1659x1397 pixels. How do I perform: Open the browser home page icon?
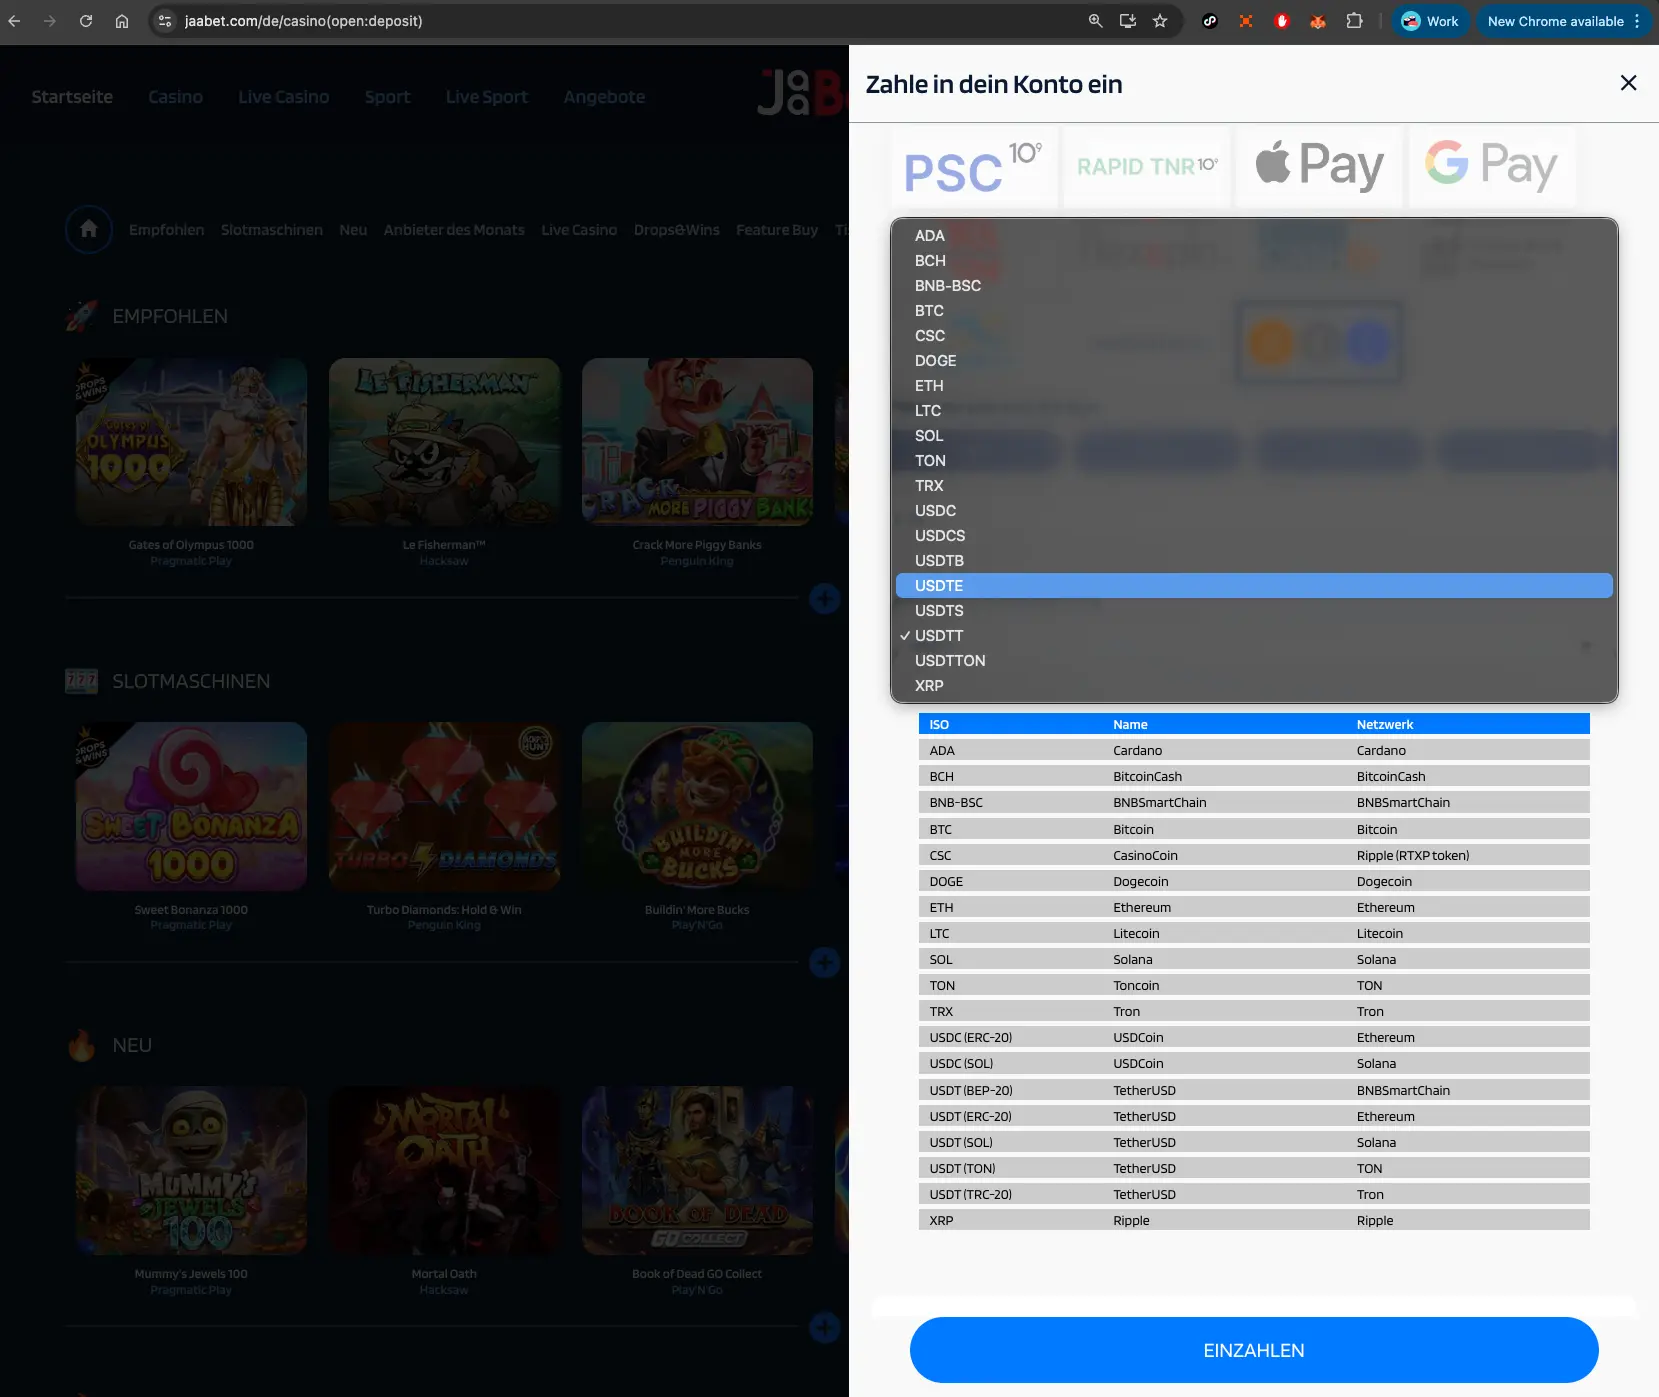point(122,21)
